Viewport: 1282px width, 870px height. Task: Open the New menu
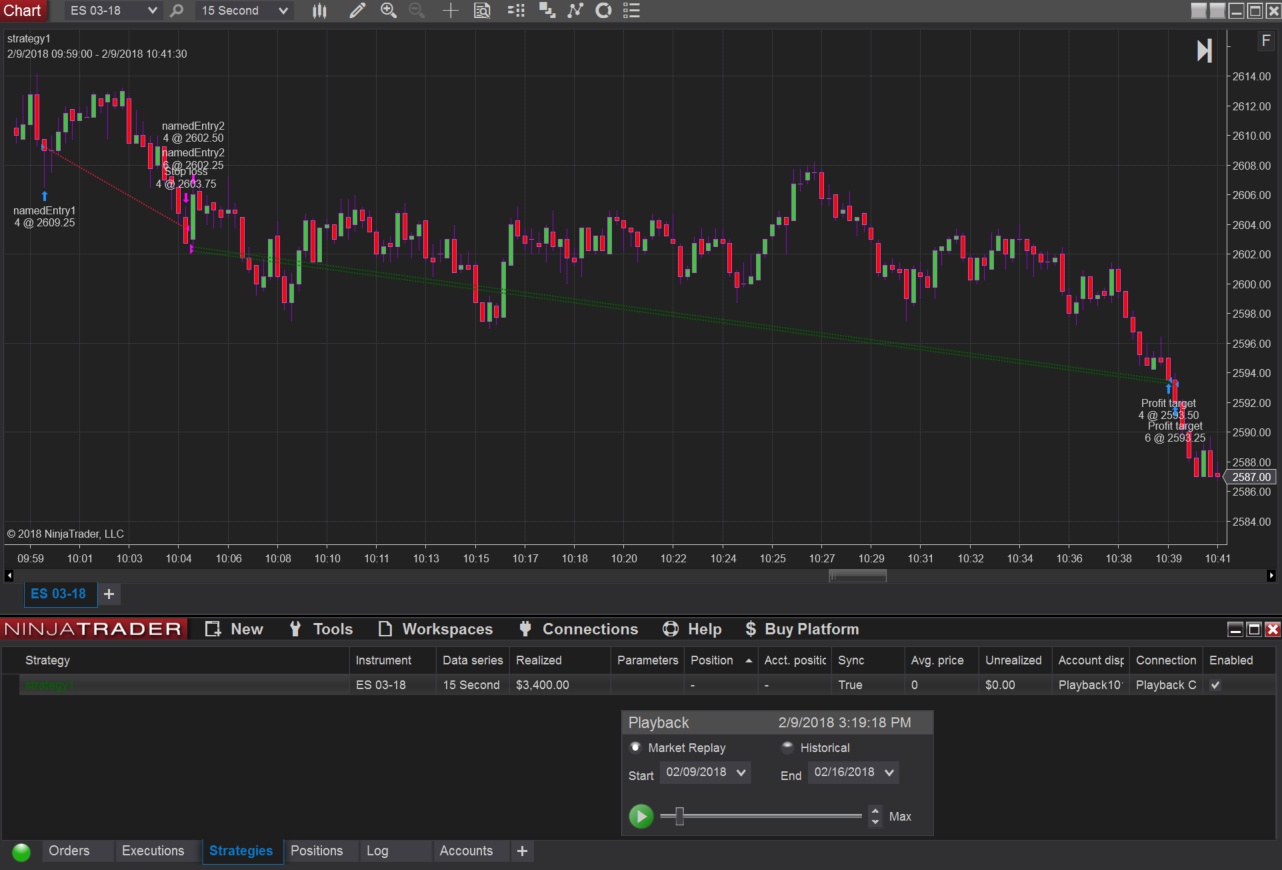tap(234, 629)
